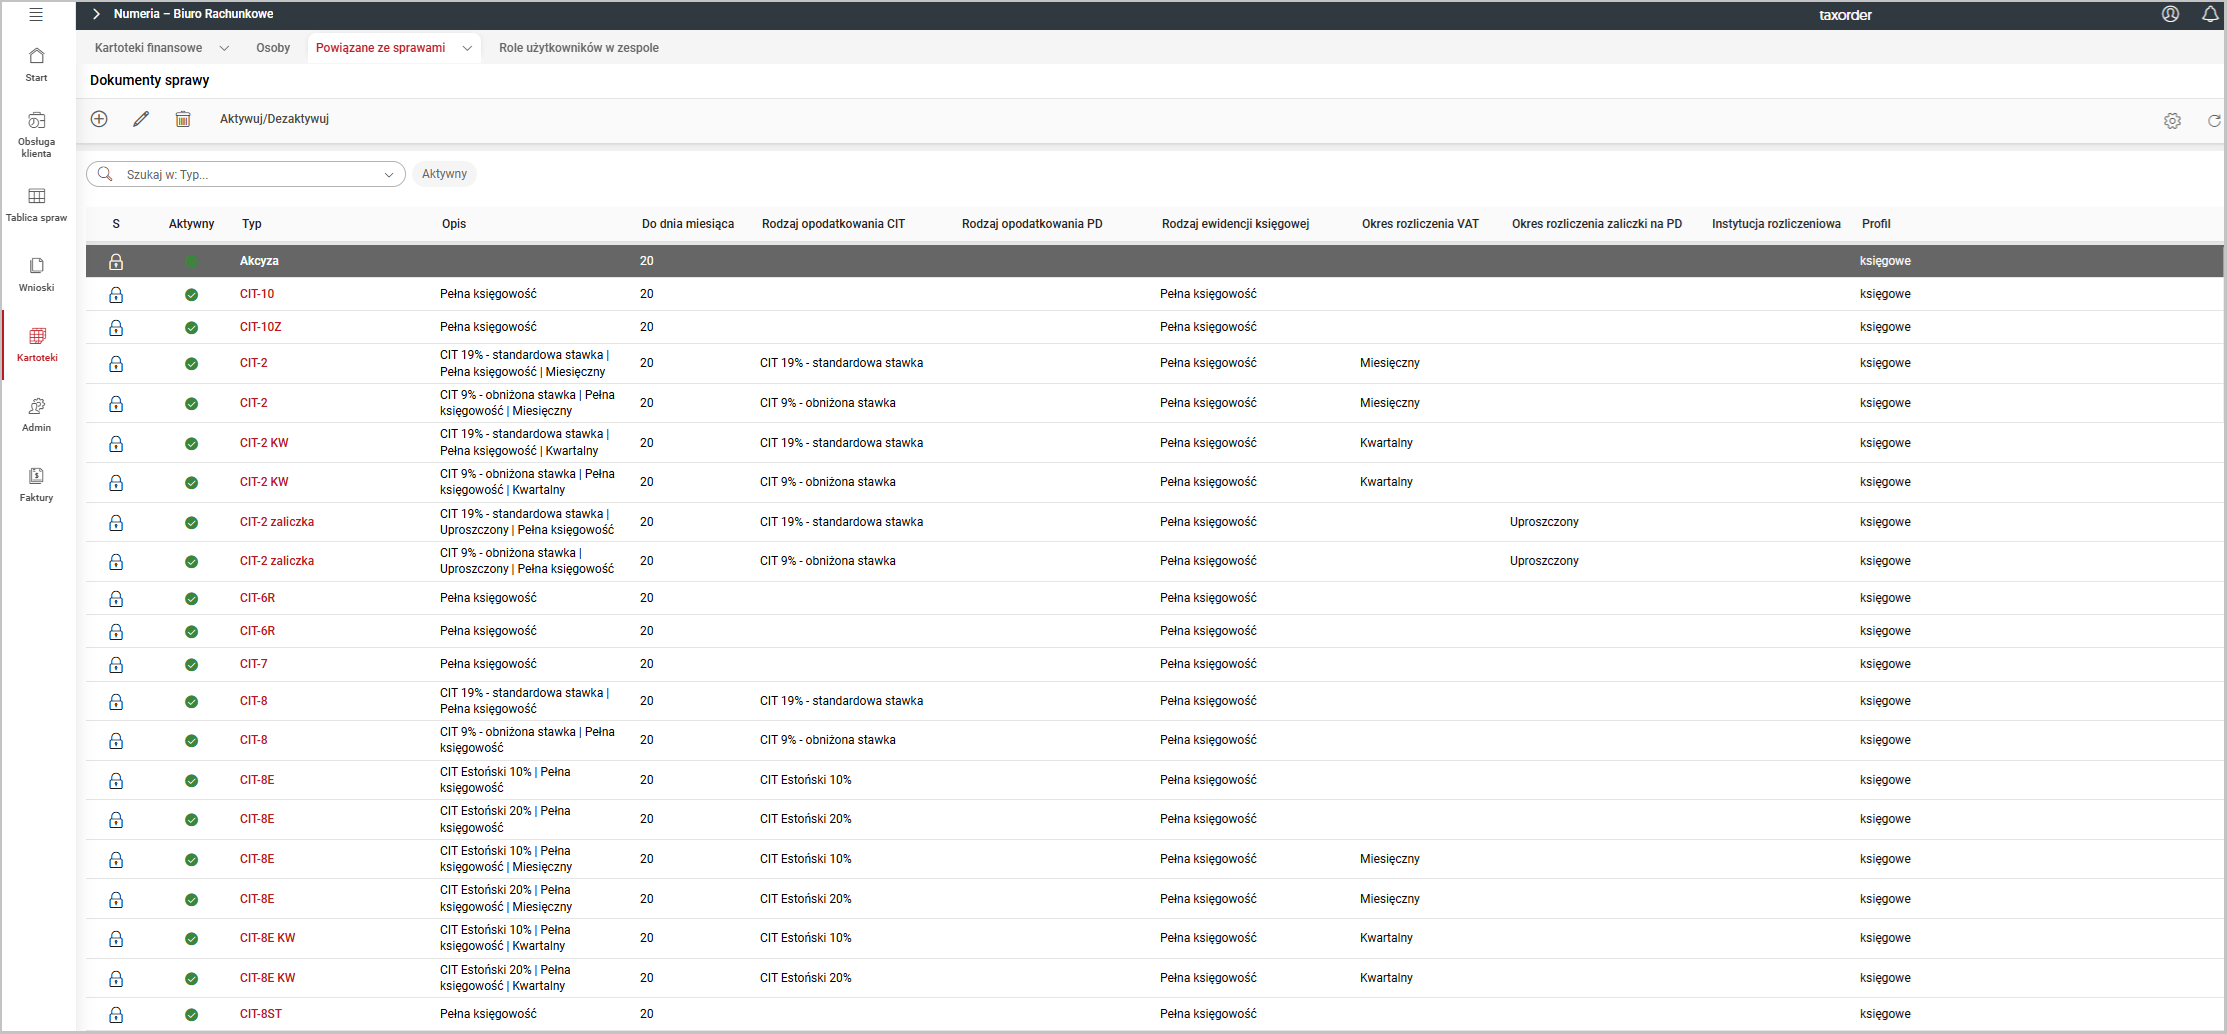
Task: Open notifications bell icon
Action: point(2210,14)
